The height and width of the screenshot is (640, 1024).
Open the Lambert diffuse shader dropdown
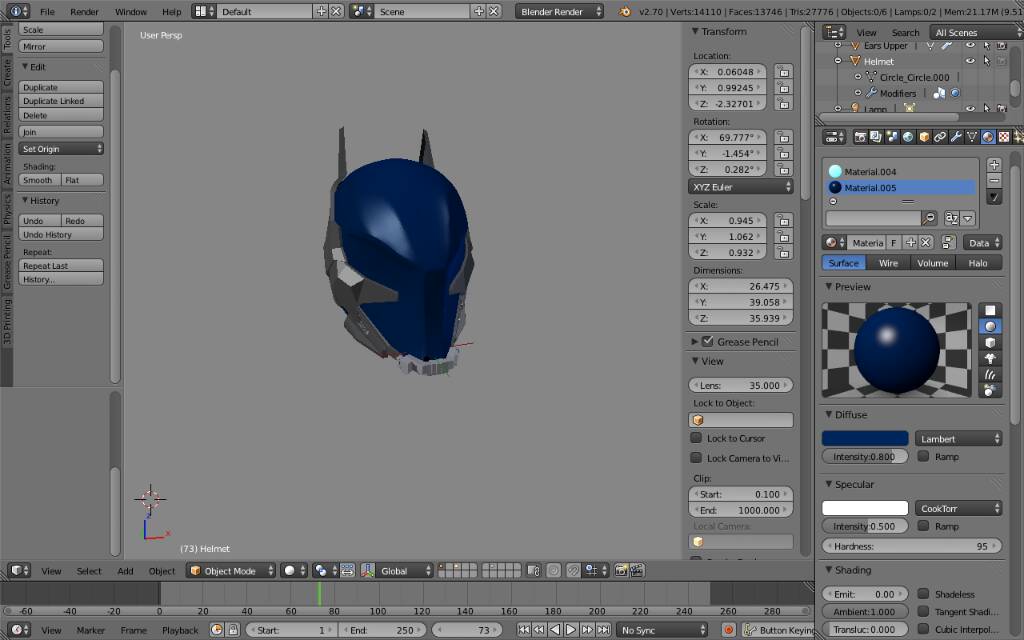[959, 439]
